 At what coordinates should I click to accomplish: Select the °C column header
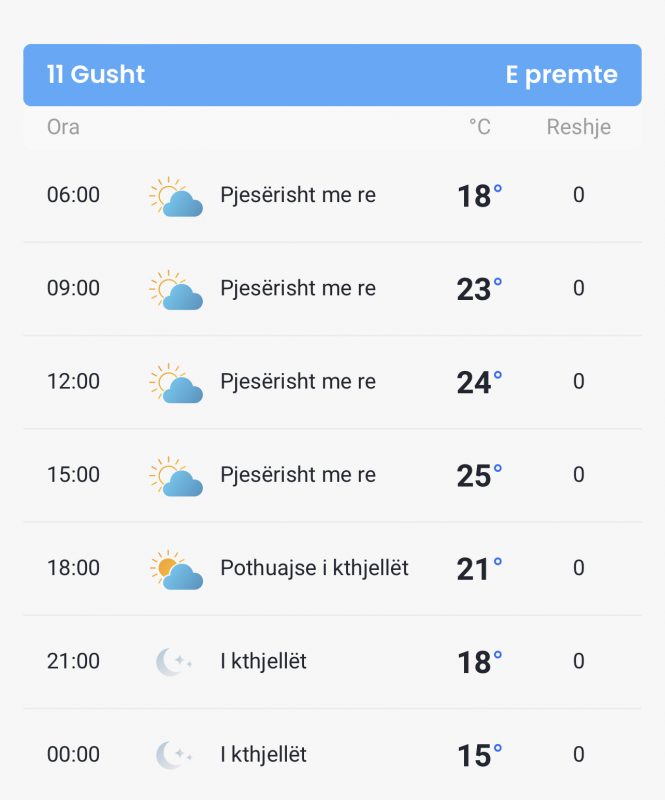click(x=480, y=127)
